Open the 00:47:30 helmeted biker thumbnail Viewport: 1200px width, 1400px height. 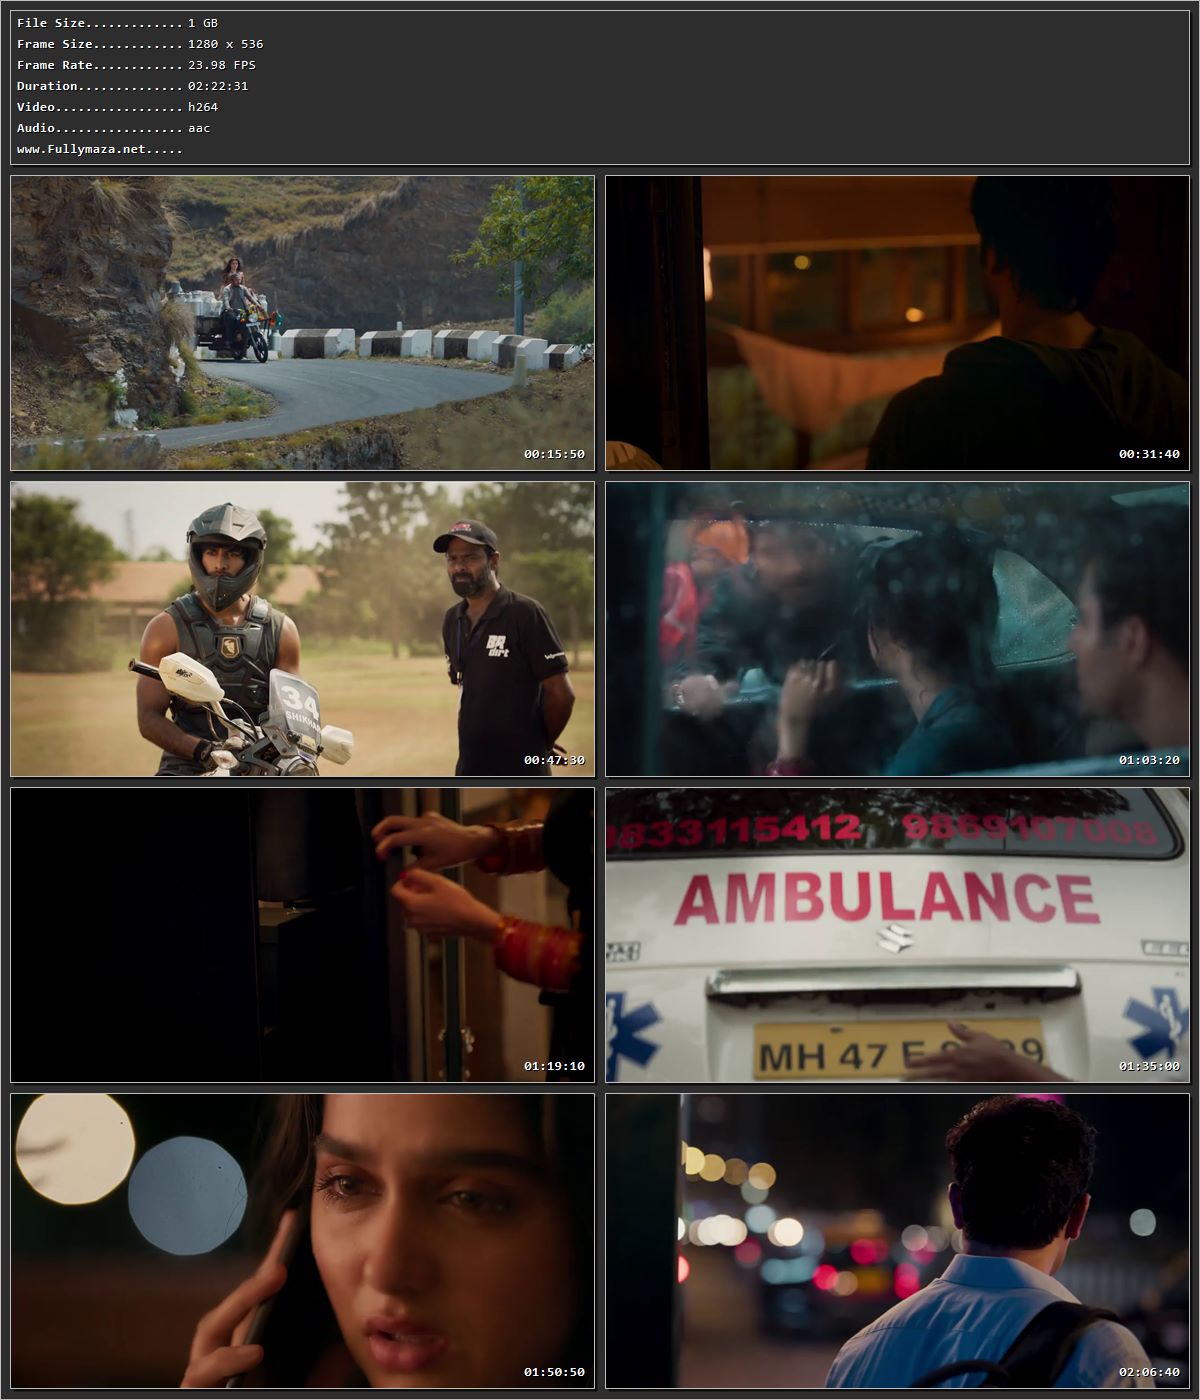[302, 629]
